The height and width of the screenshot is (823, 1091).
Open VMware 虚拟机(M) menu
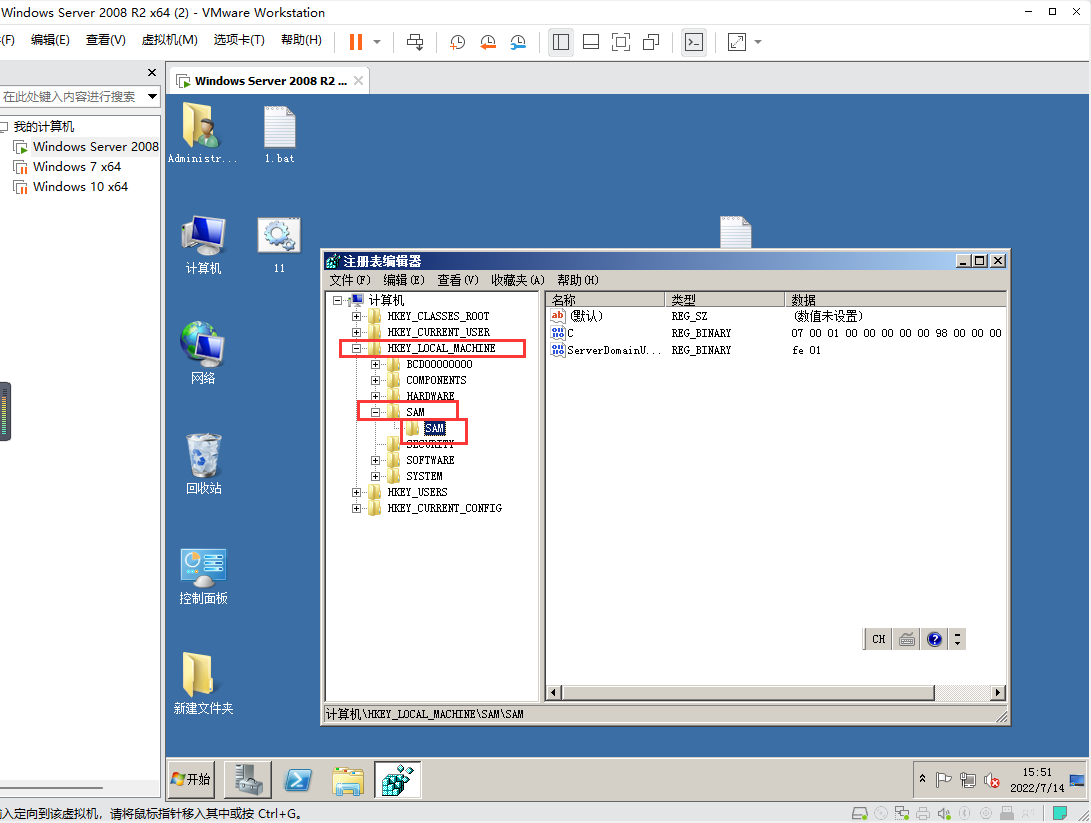click(170, 40)
